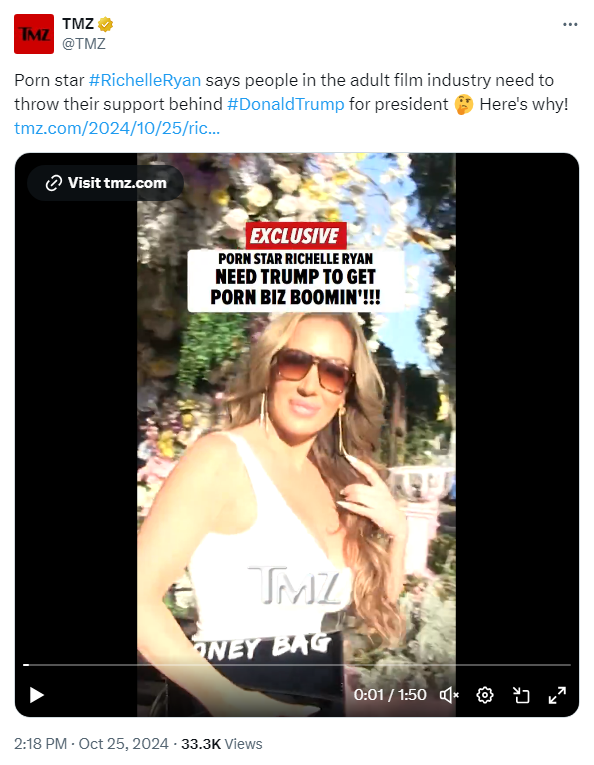Viewport: 594px width, 765px height.
Task: Follow the tmz.com article link
Action: (117, 128)
